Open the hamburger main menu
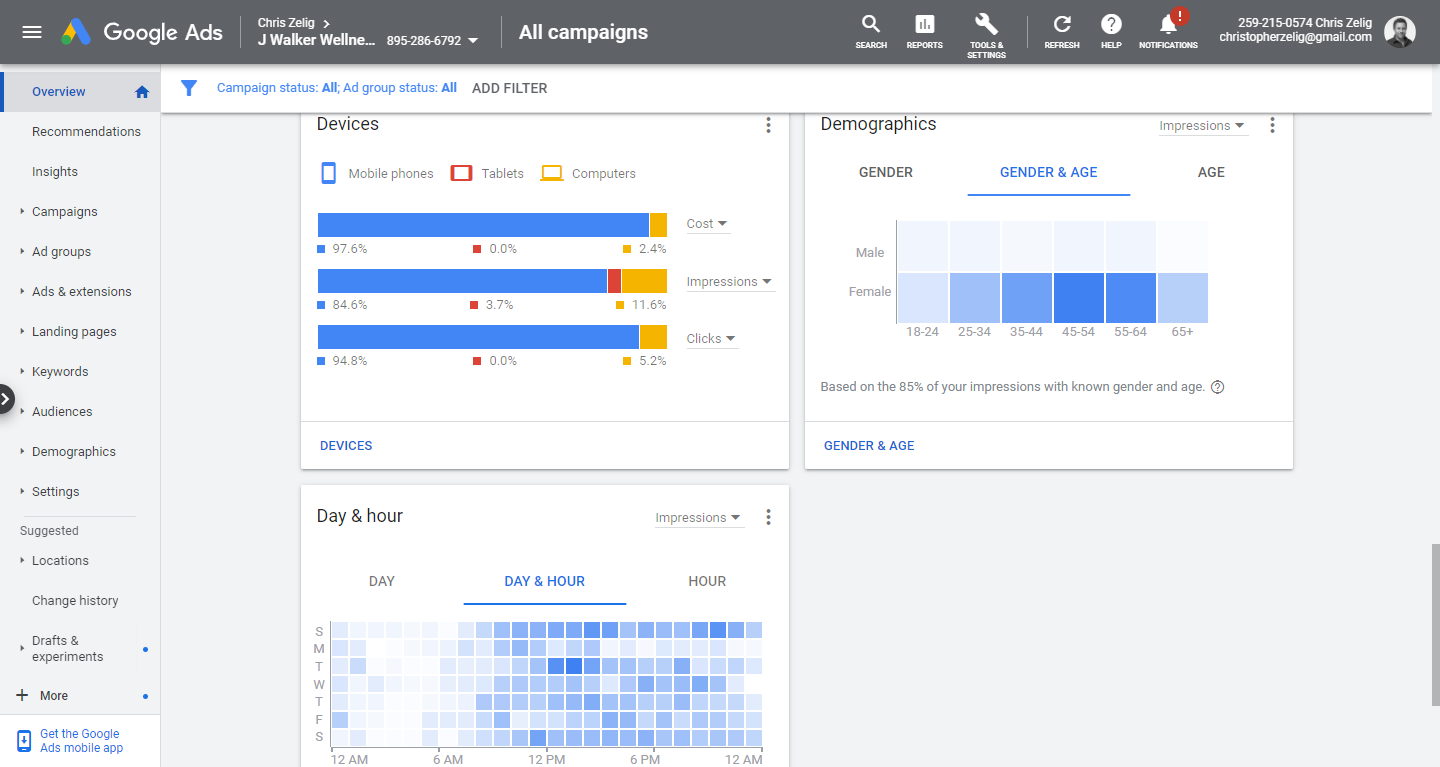This screenshot has width=1440, height=767. (32, 32)
